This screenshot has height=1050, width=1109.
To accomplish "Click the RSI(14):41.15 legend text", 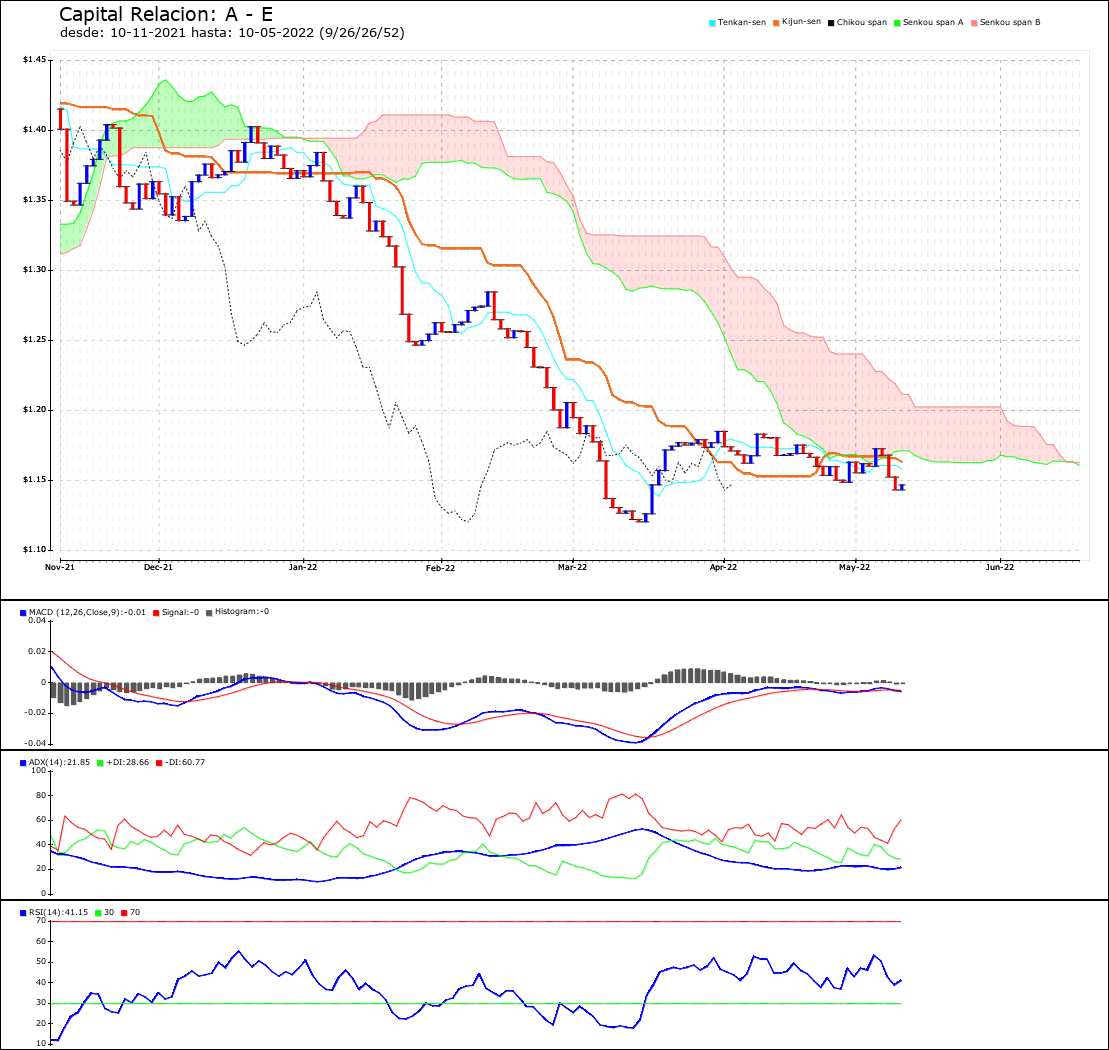I will coord(58,912).
